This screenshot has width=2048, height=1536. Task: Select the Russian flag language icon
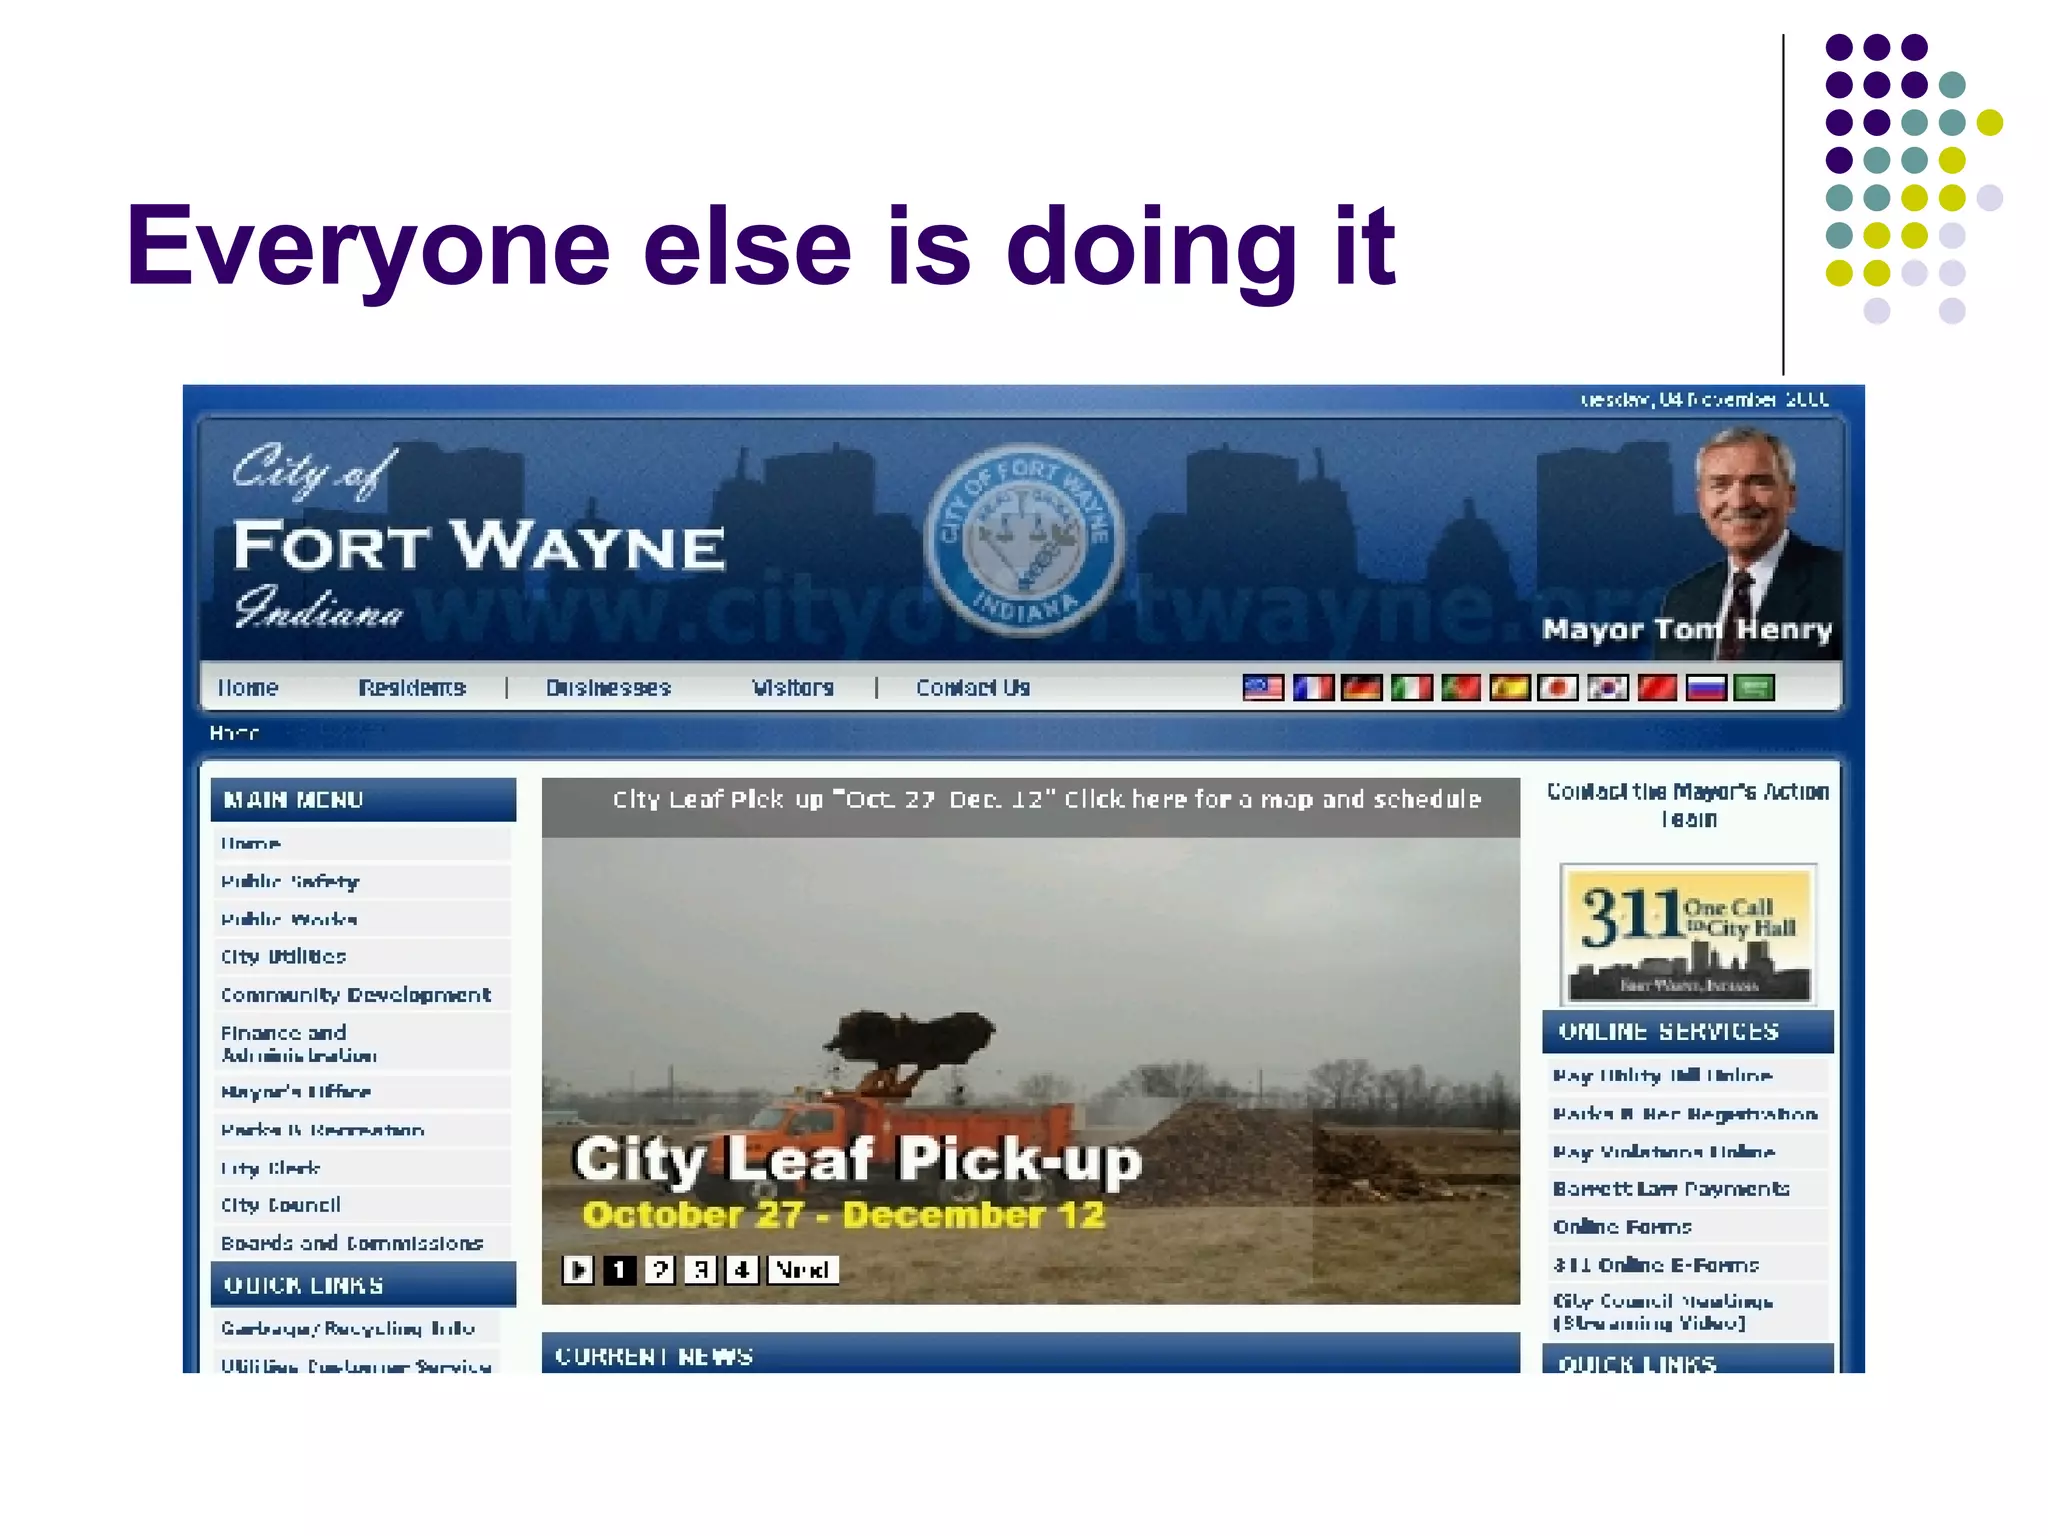click(1706, 688)
